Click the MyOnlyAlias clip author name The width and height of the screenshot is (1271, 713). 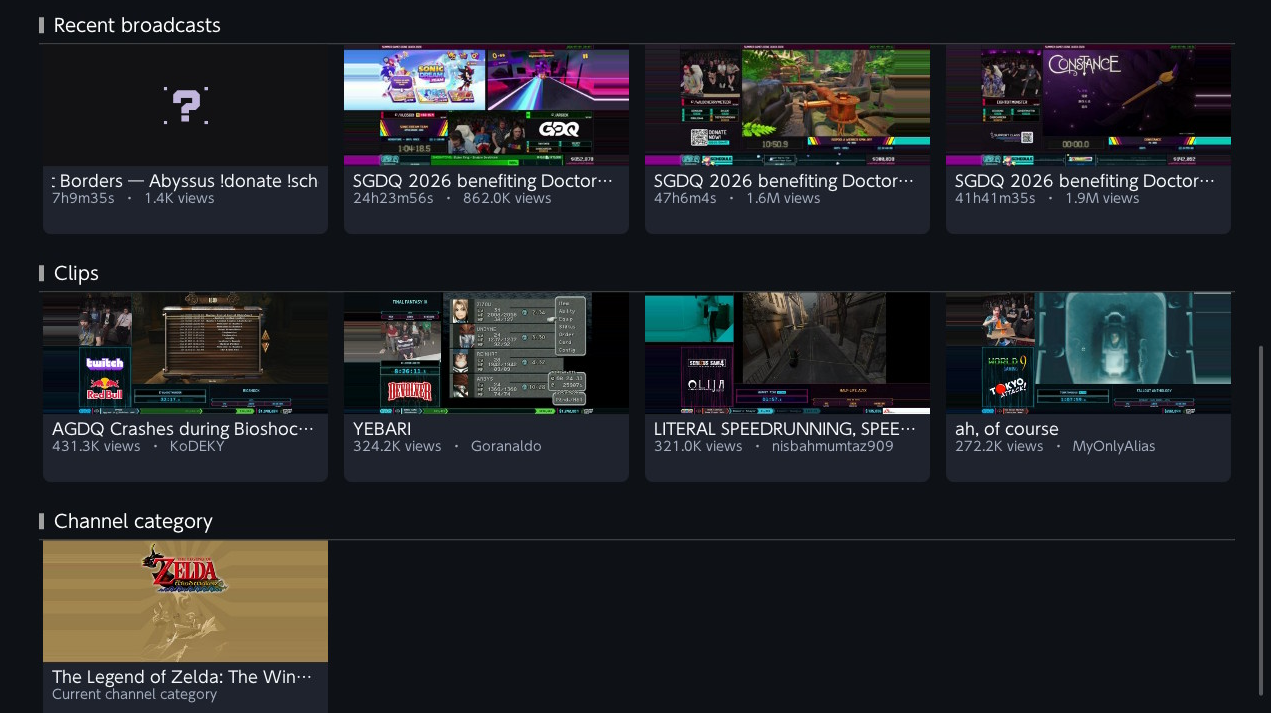pos(1114,446)
